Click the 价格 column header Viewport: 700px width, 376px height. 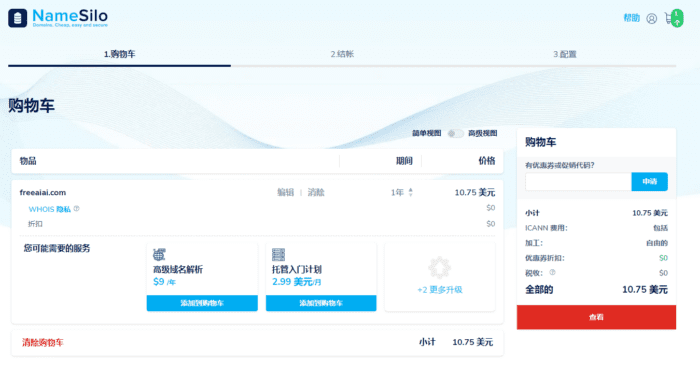click(487, 161)
